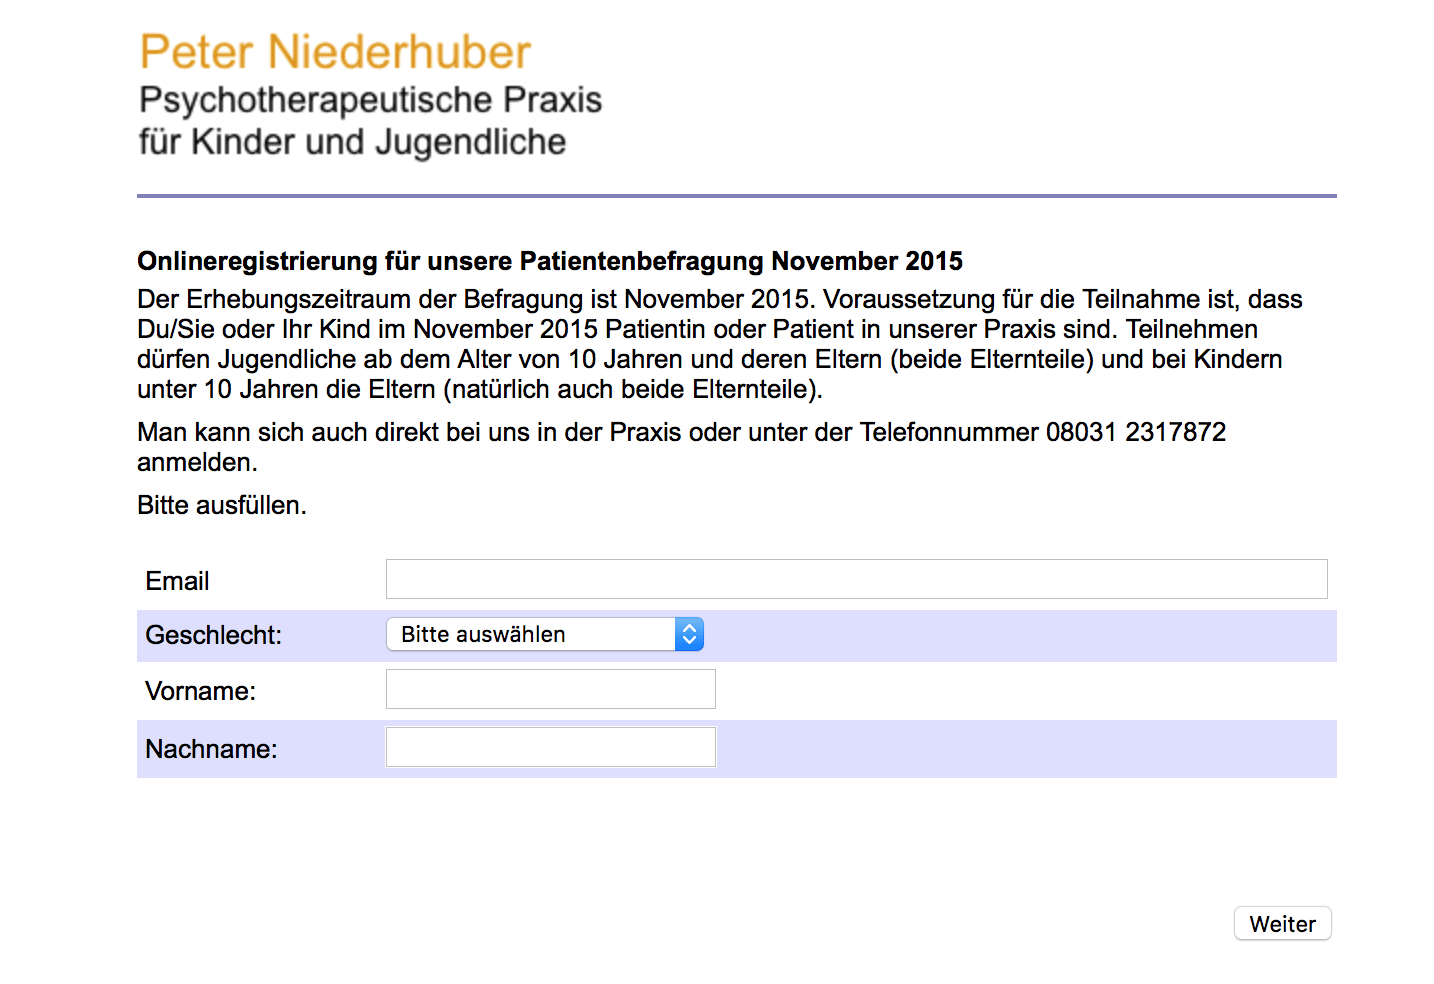Screen dimensions: 1434x984
Task: Click the blue dropdown arrows icon
Action: point(689,634)
